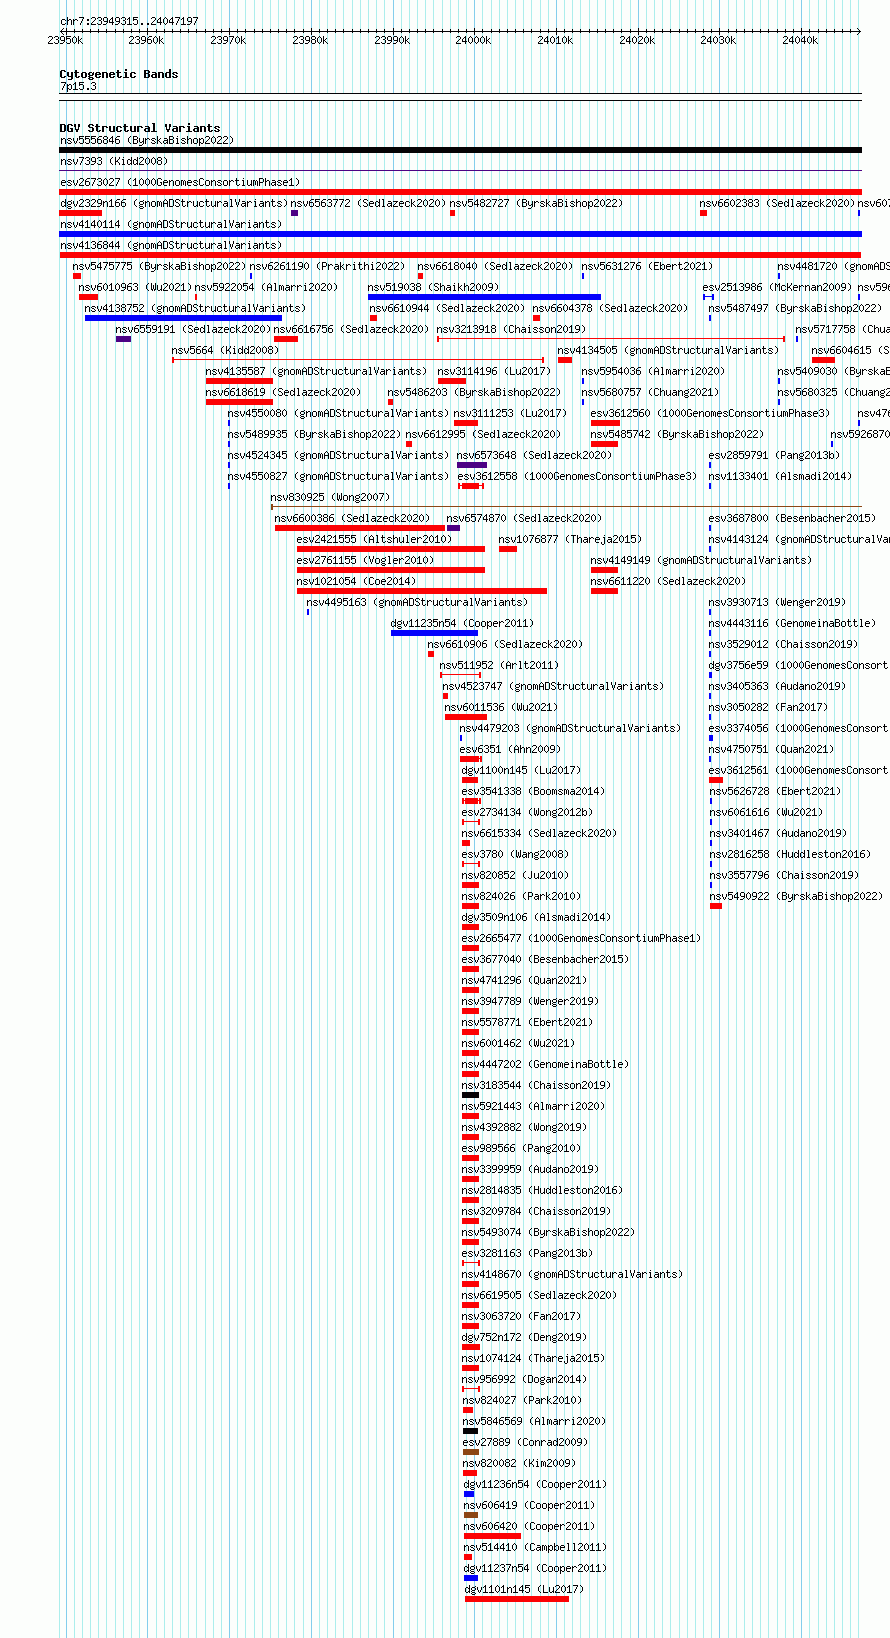Open esv3780 (Wang2008) variant
This screenshot has width=890, height=1638.
[x=515, y=854]
